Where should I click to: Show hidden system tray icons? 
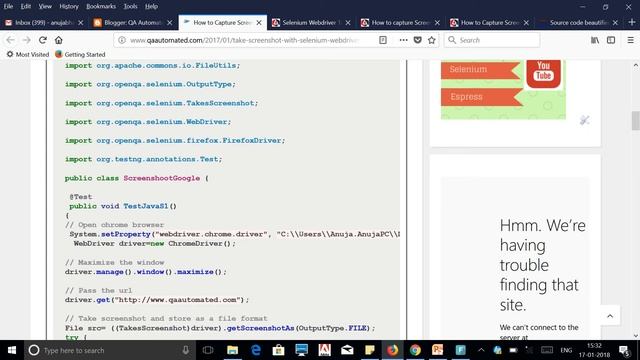click(x=481, y=350)
